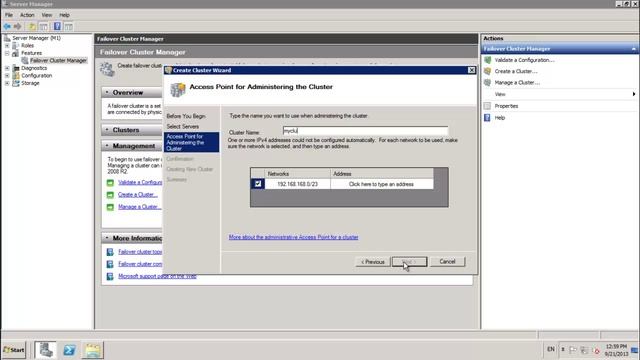Select the Select Servers wizard step
Image resolution: width=640 pixels, height=360 pixels.
point(182,127)
